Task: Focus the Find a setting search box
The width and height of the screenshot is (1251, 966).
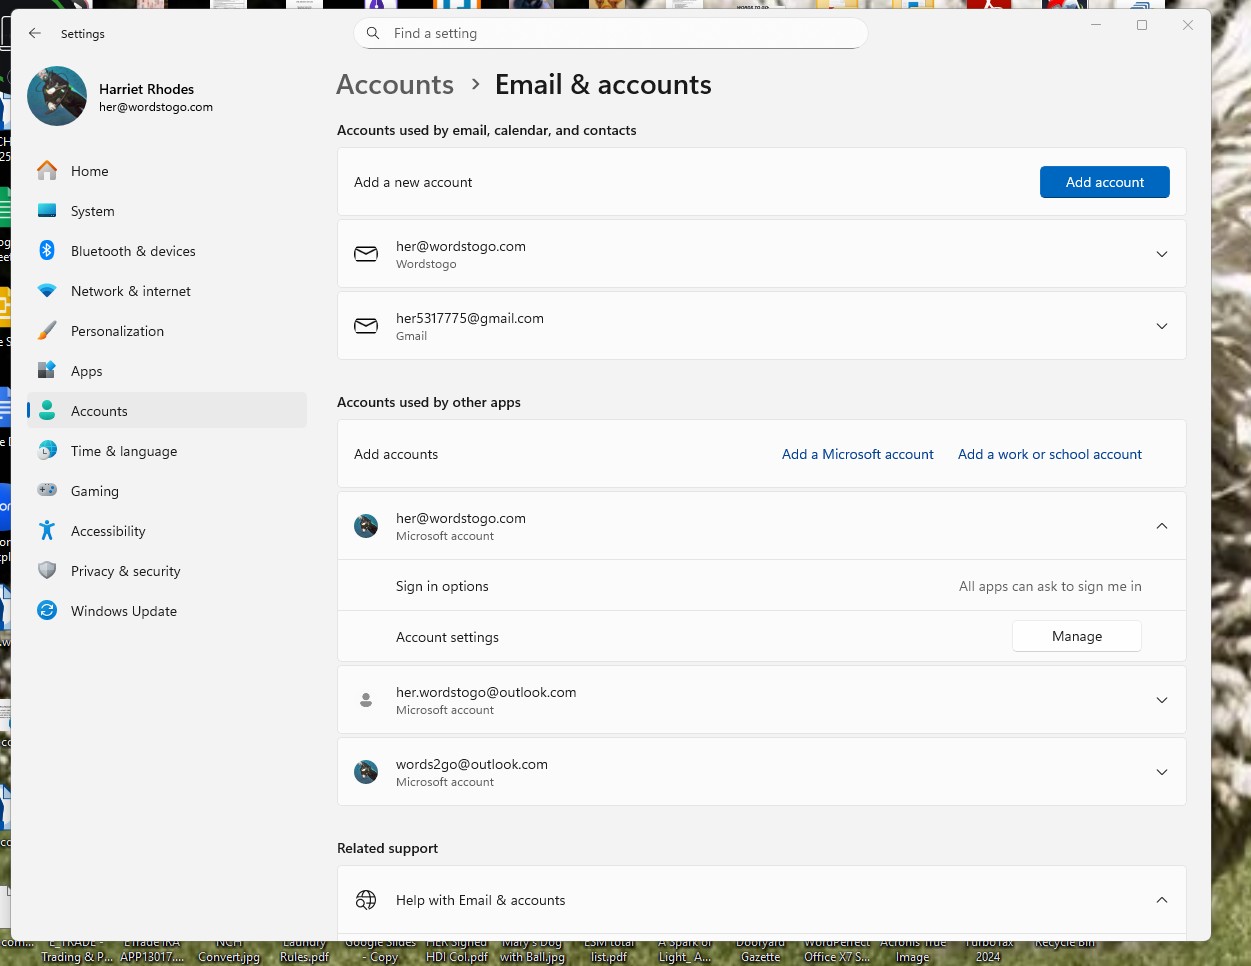Action: point(610,33)
